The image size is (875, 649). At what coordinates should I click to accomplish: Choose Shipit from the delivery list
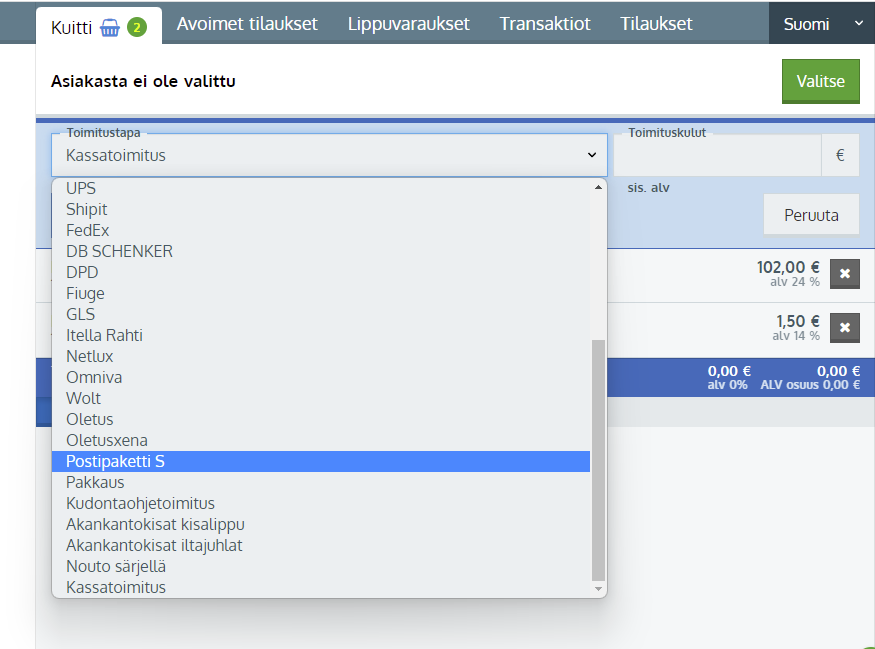pyautogui.click(x=321, y=209)
